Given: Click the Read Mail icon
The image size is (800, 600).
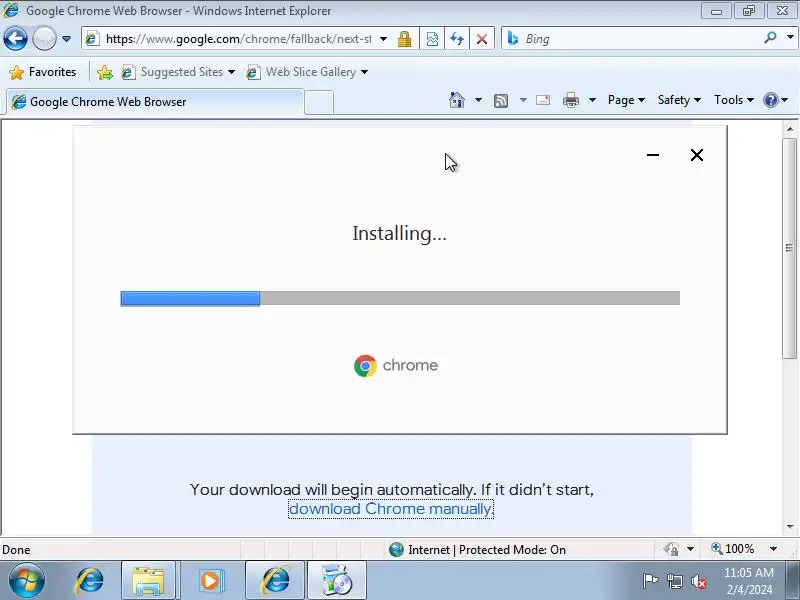Looking at the screenshot, I should coord(543,100).
